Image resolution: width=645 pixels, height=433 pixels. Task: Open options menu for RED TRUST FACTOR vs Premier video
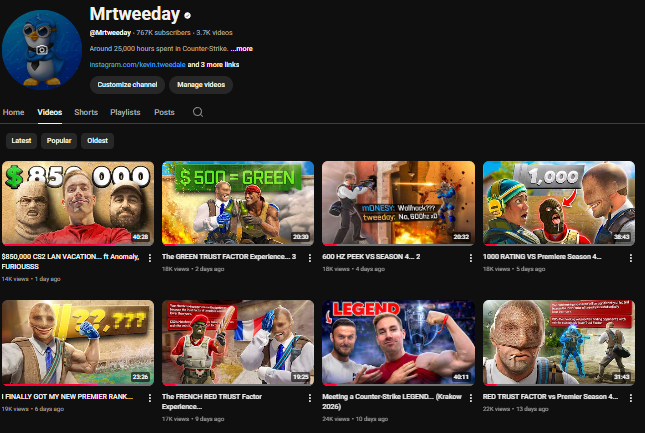[x=631, y=398]
